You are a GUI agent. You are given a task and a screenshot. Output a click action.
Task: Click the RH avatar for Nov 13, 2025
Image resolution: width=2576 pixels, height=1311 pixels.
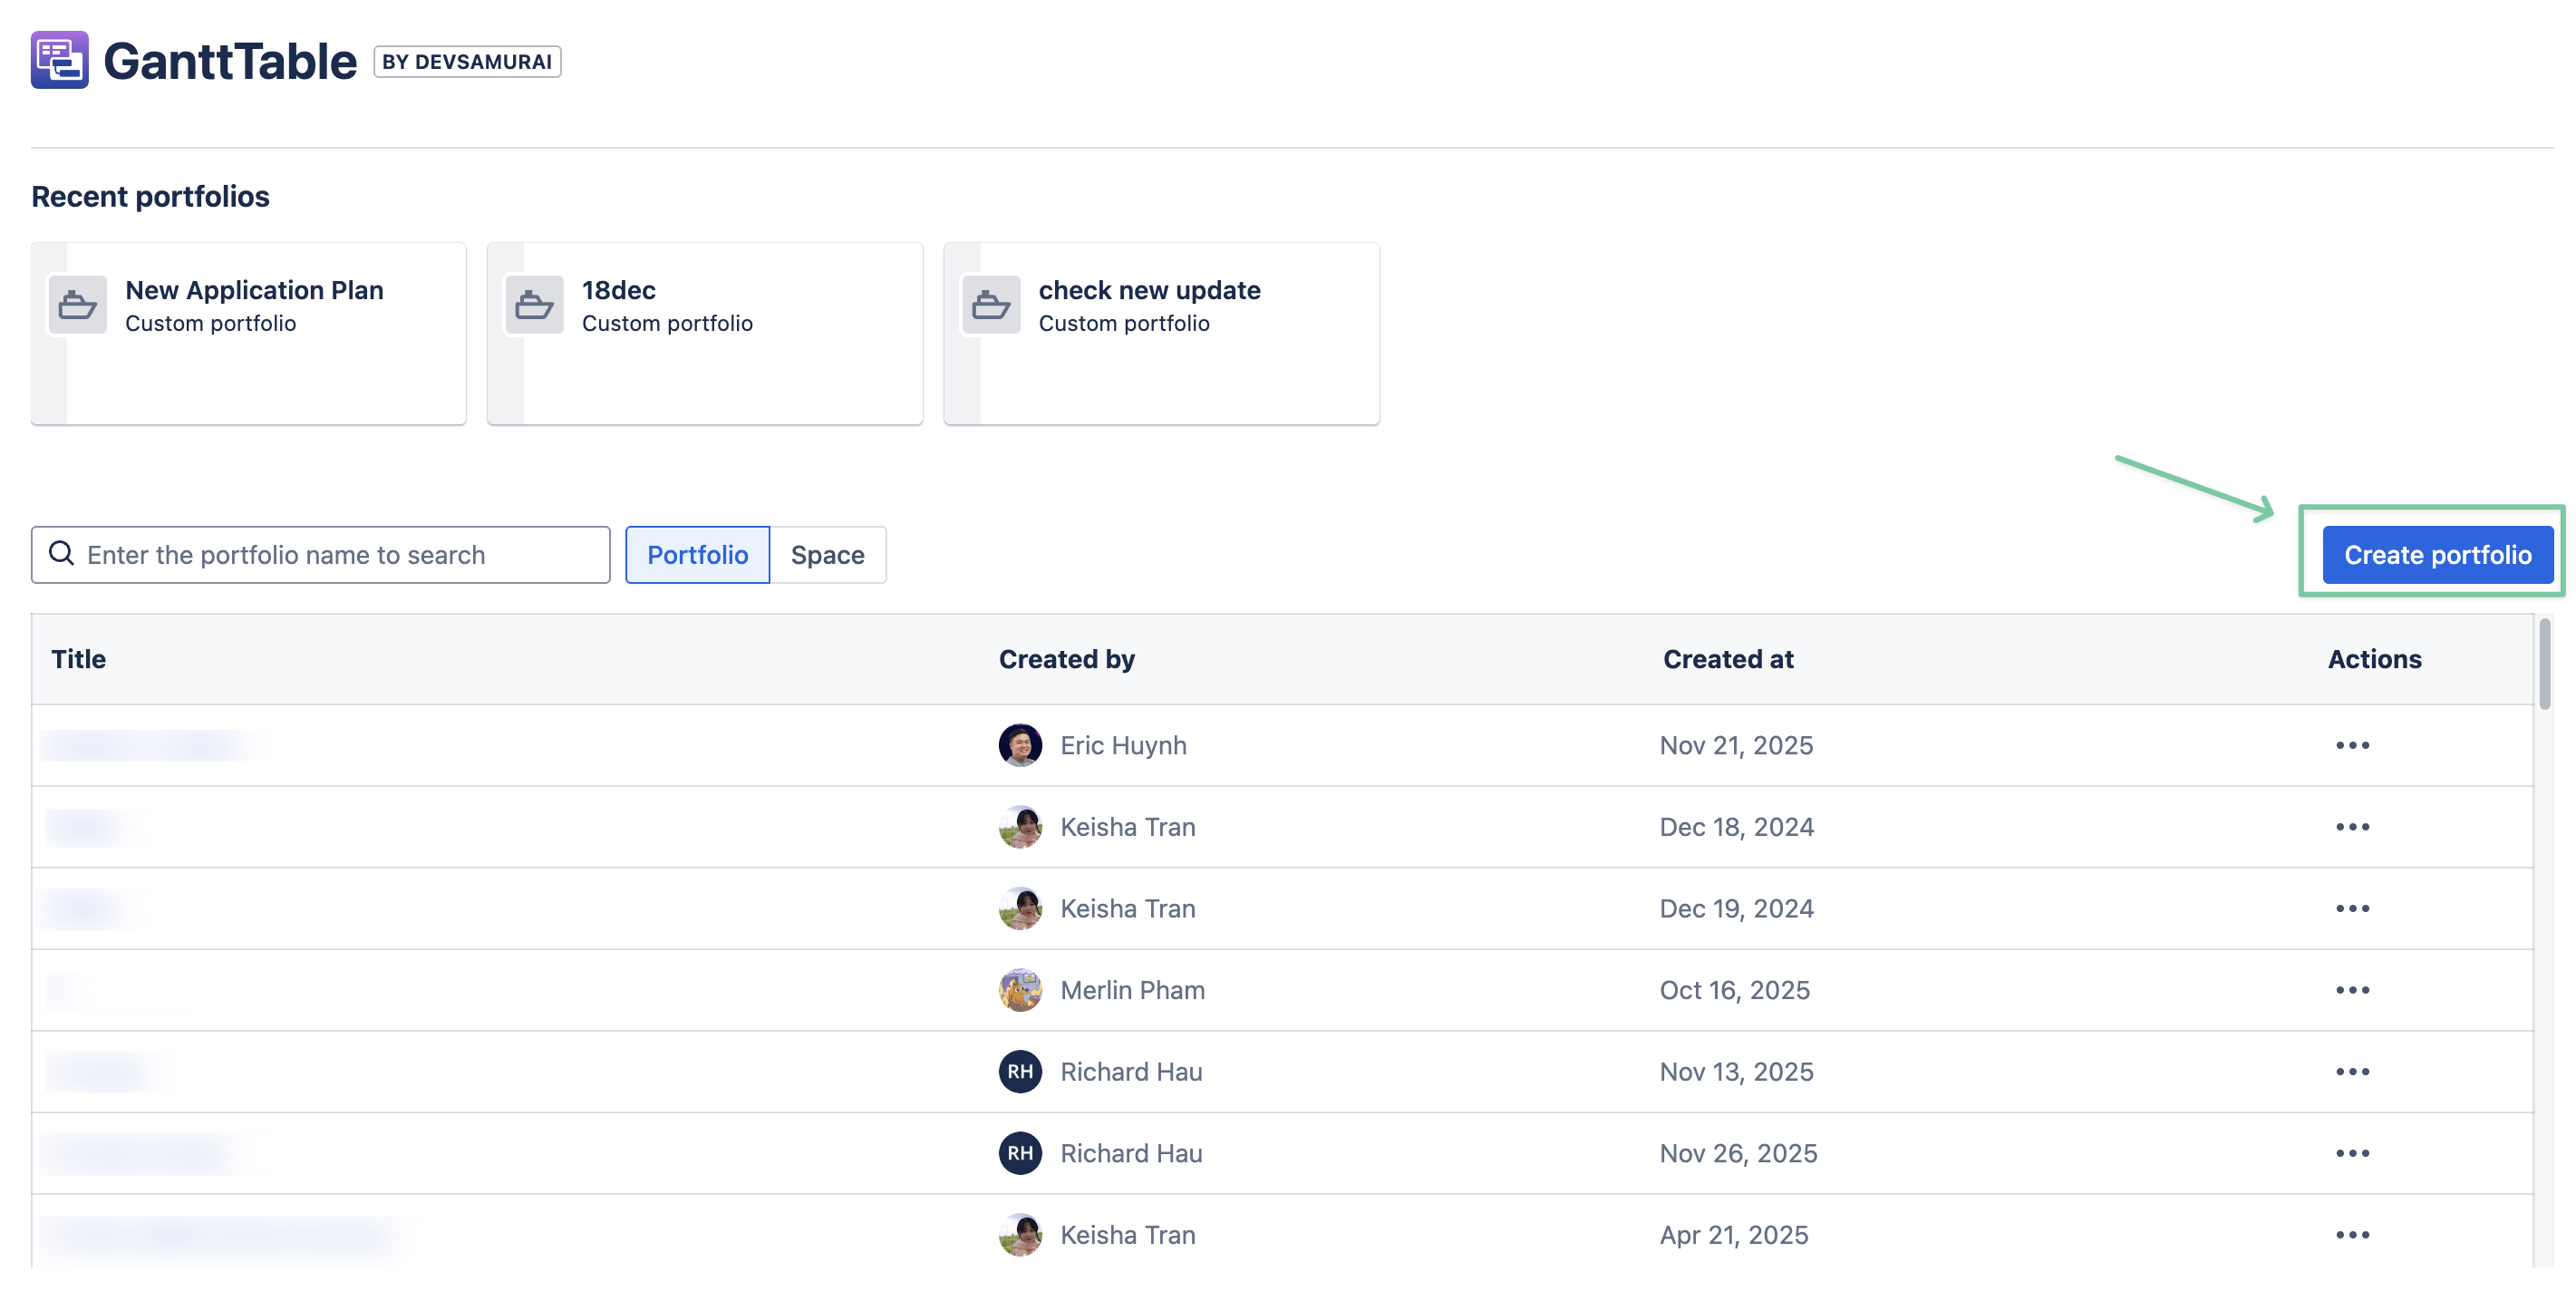[1019, 1071]
